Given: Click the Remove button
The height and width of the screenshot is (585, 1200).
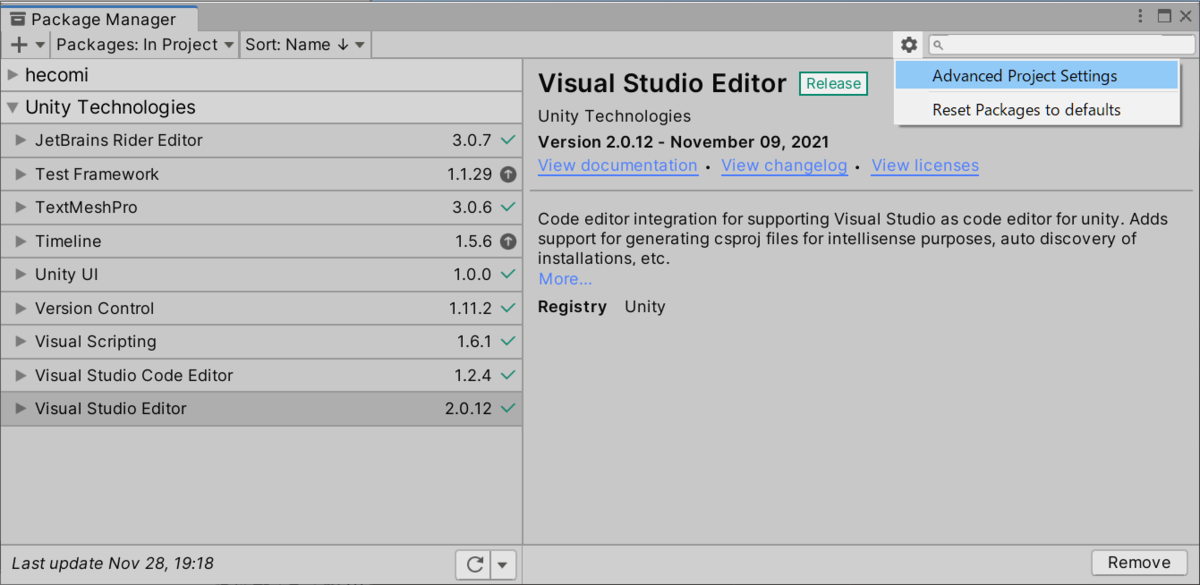Looking at the screenshot, I should coord(1139,563).
